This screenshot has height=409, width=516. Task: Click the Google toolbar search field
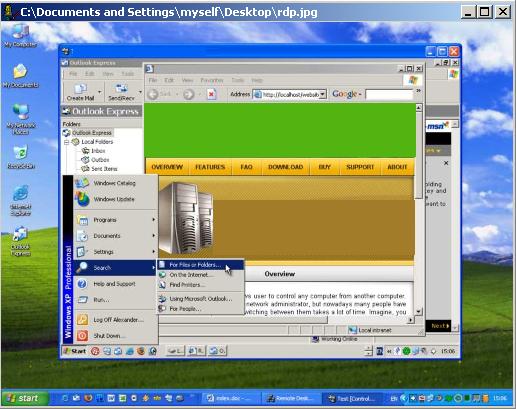(x=389, y=95)
